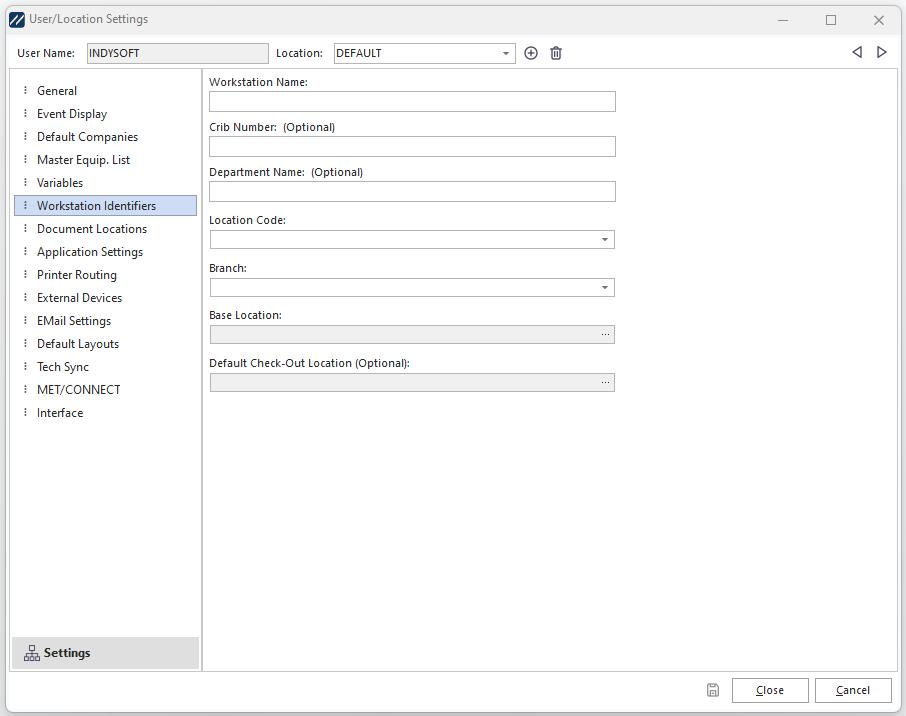Open the Location dropdown showing DEFAULT

coord(506,53)
